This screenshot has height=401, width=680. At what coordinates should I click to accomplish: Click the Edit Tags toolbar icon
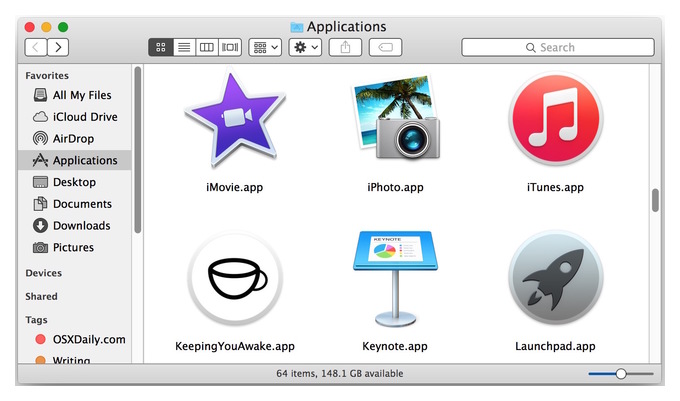385,47
